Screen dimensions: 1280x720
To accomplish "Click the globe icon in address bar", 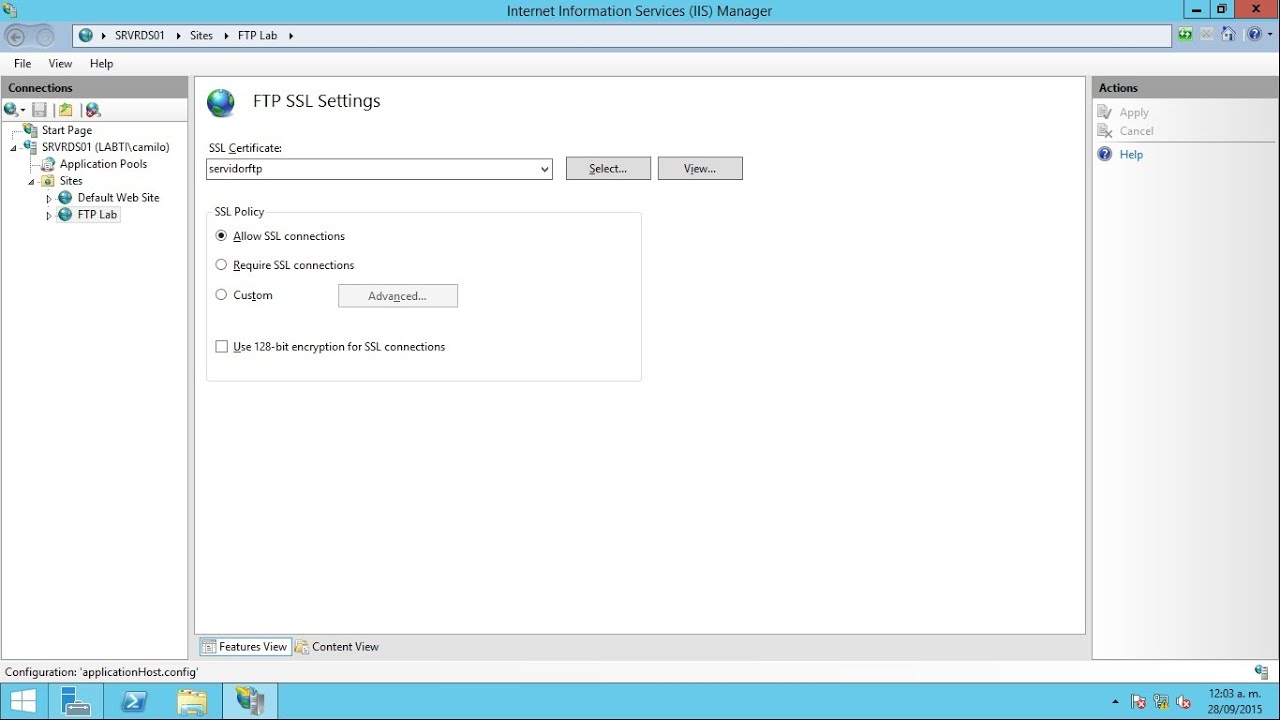I will point(86,35).
